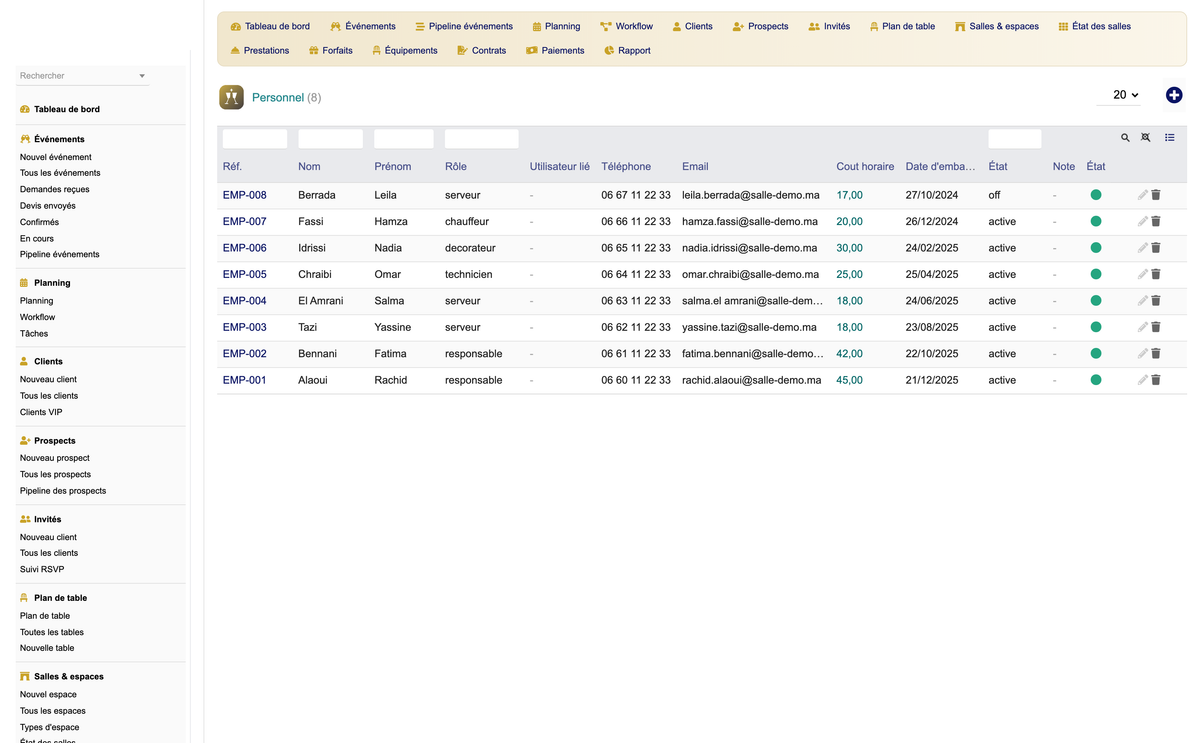
Task: Click Pipeline des prospects in sidebar
Action: (x=63, y=491)
